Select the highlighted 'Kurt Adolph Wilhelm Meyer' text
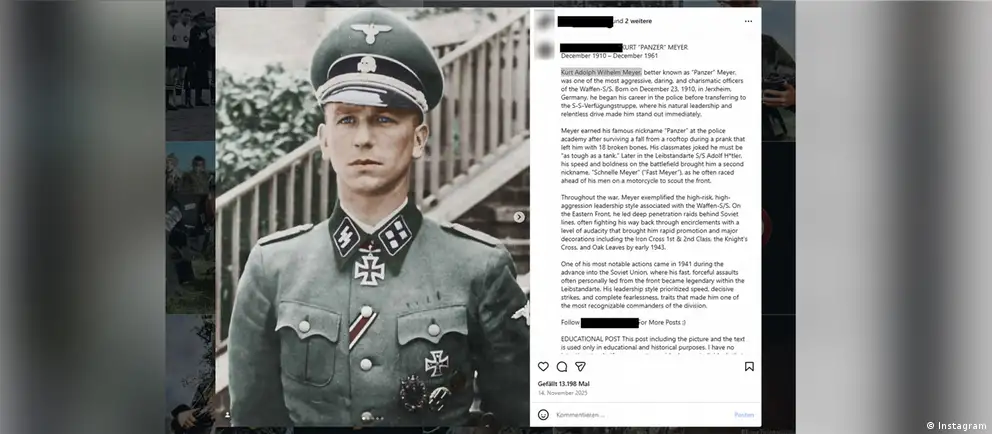 click(601, 72)
